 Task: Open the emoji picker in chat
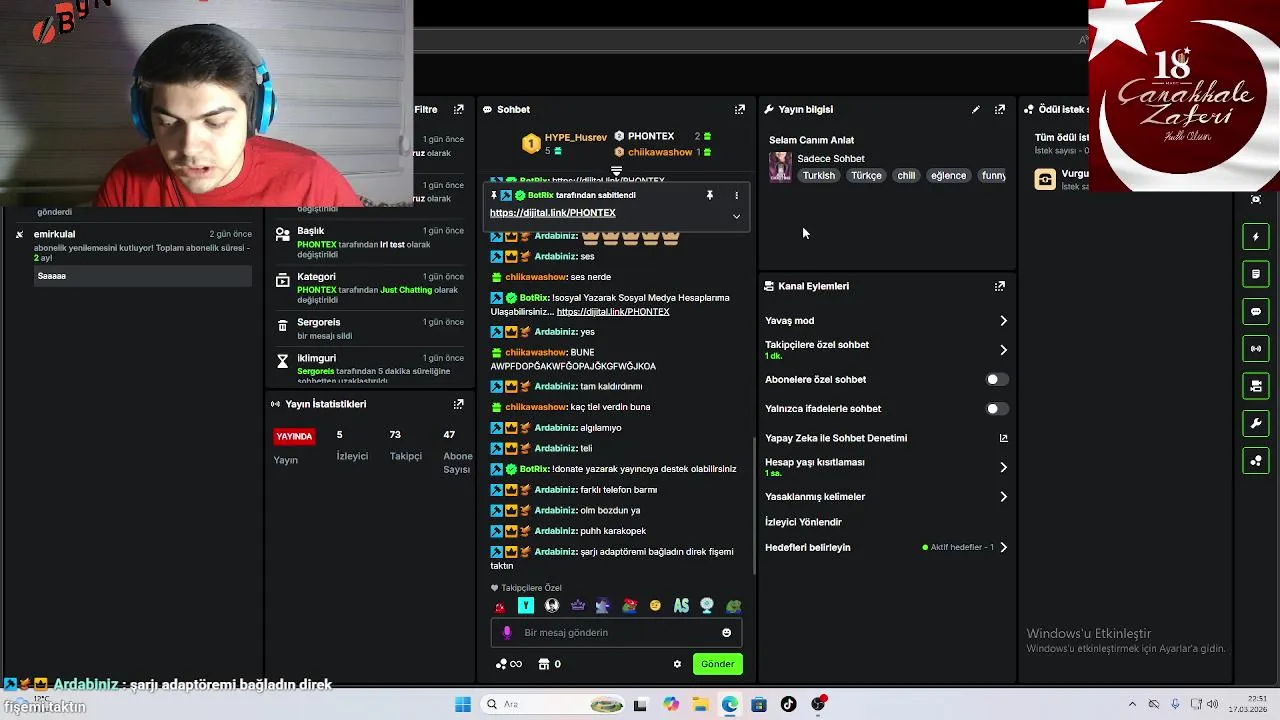click(x=726, y=632)
